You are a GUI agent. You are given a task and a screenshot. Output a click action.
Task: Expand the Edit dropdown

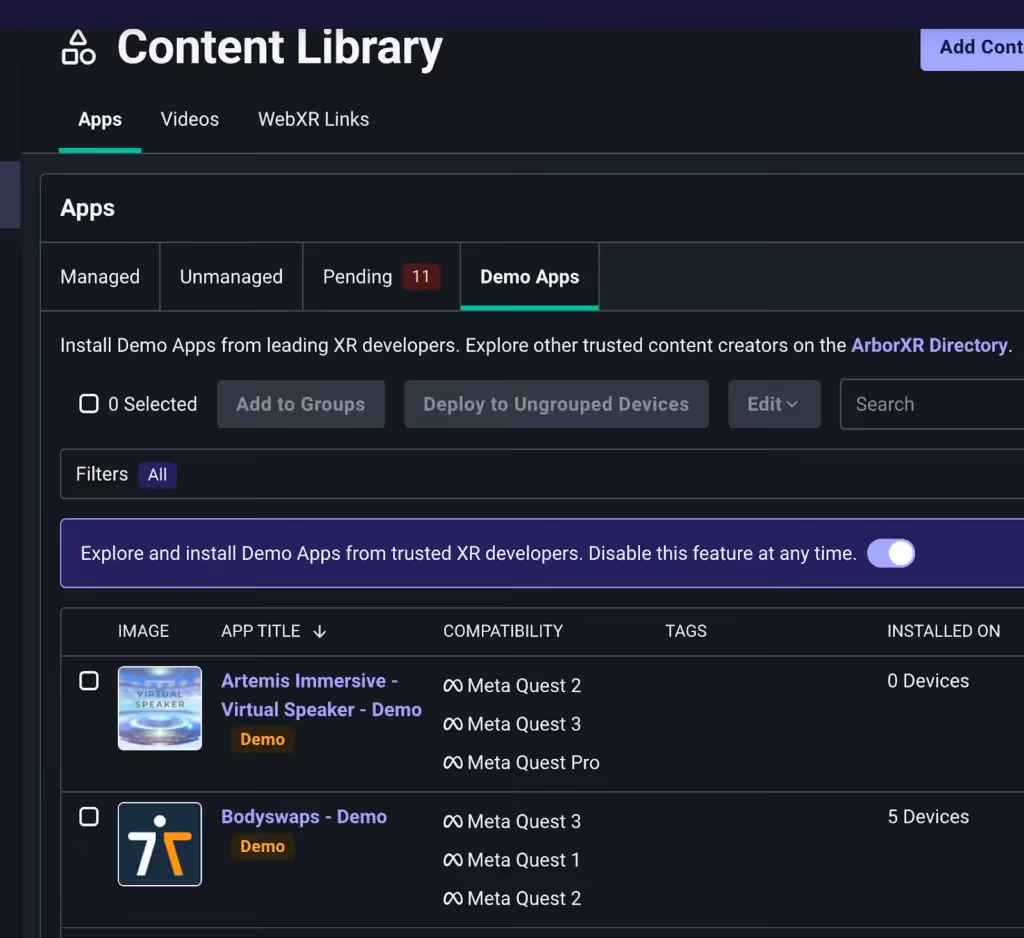point(774,404)
